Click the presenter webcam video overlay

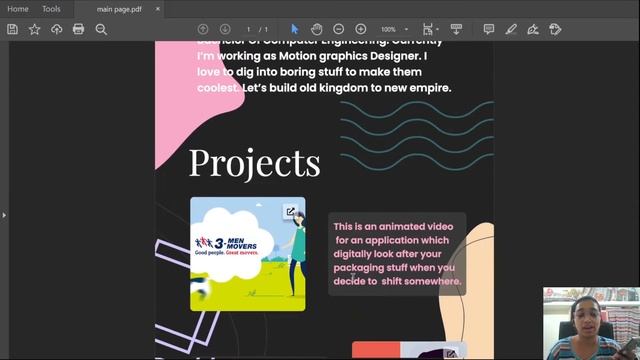point(591,324)
